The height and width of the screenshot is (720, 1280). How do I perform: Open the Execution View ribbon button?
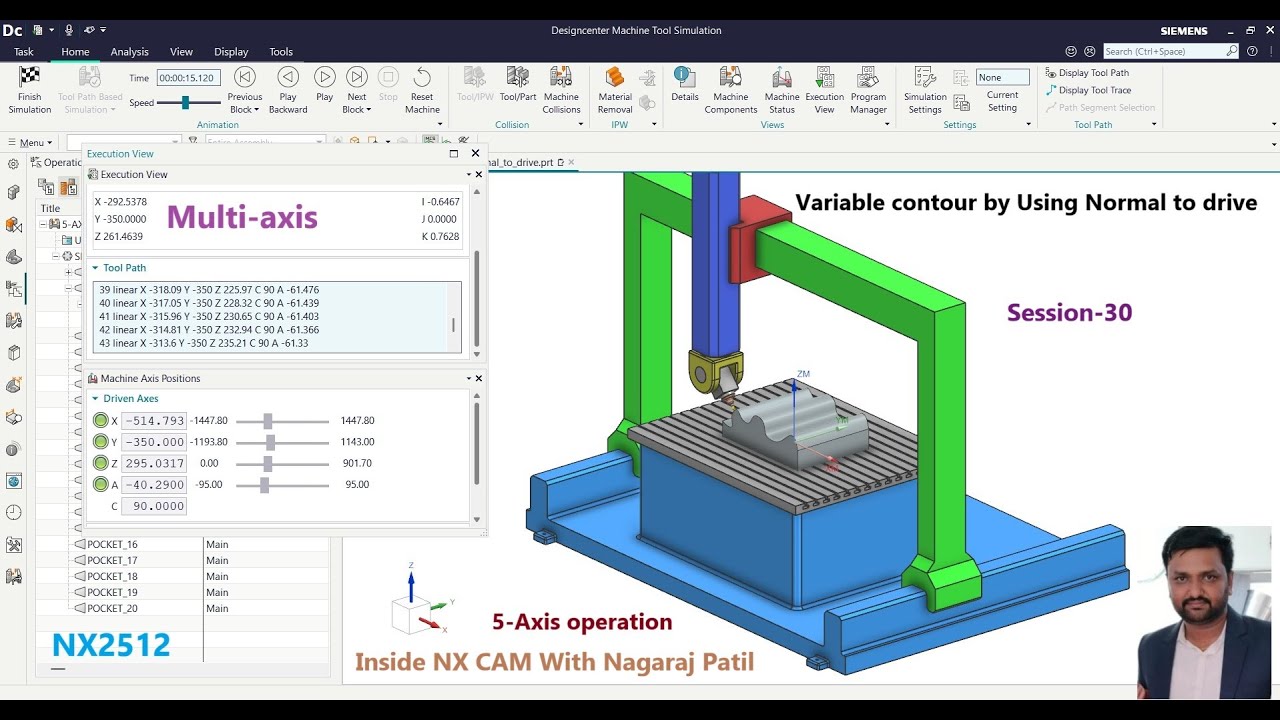pos(825,90)
